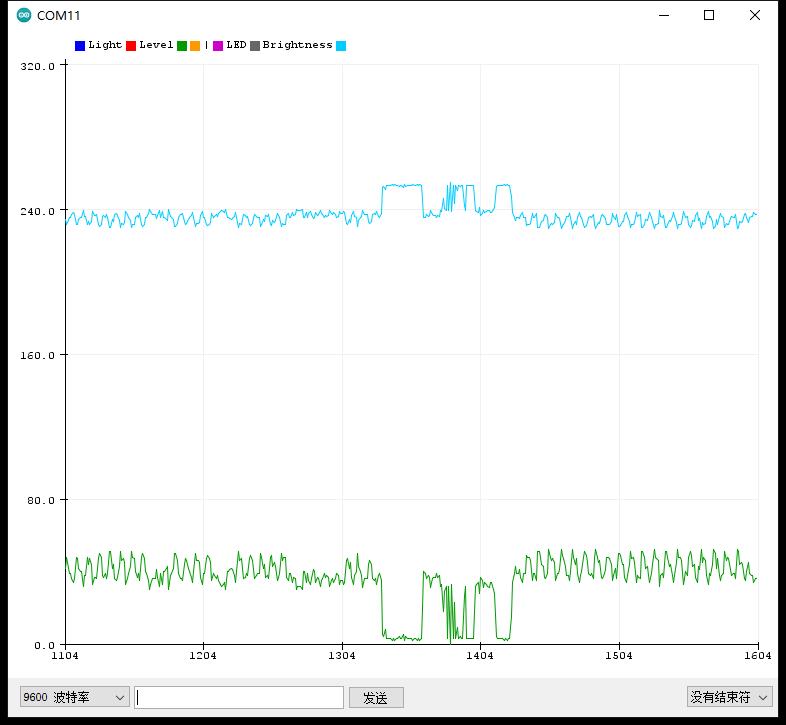Click the gray Brightness legend swatch
This screenshot has width=786, height=725.
tap(255, 46)
